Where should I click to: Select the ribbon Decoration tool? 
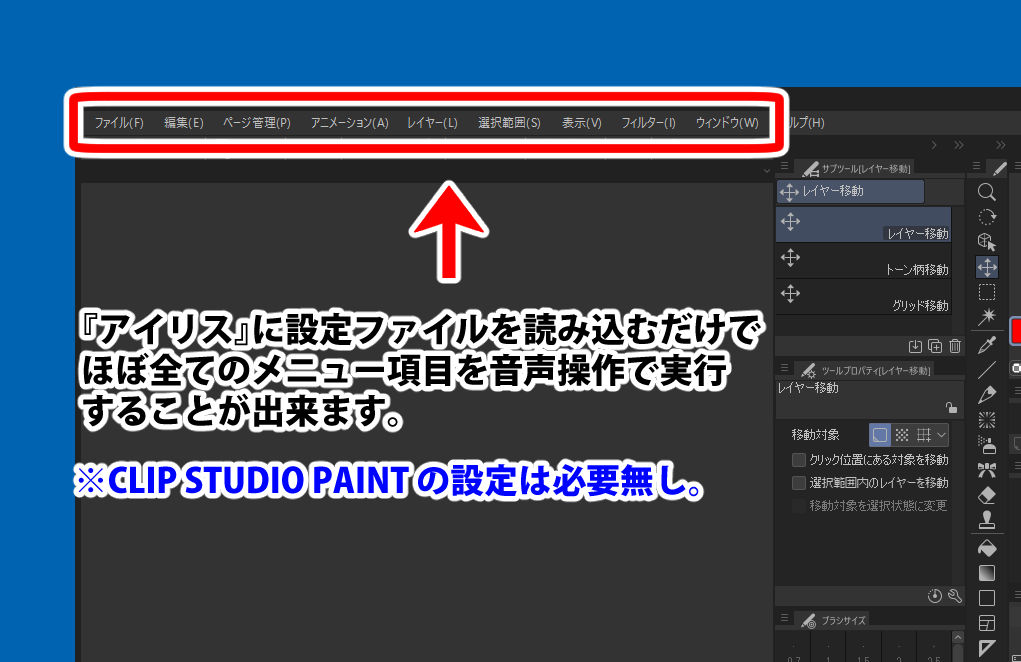986,470
